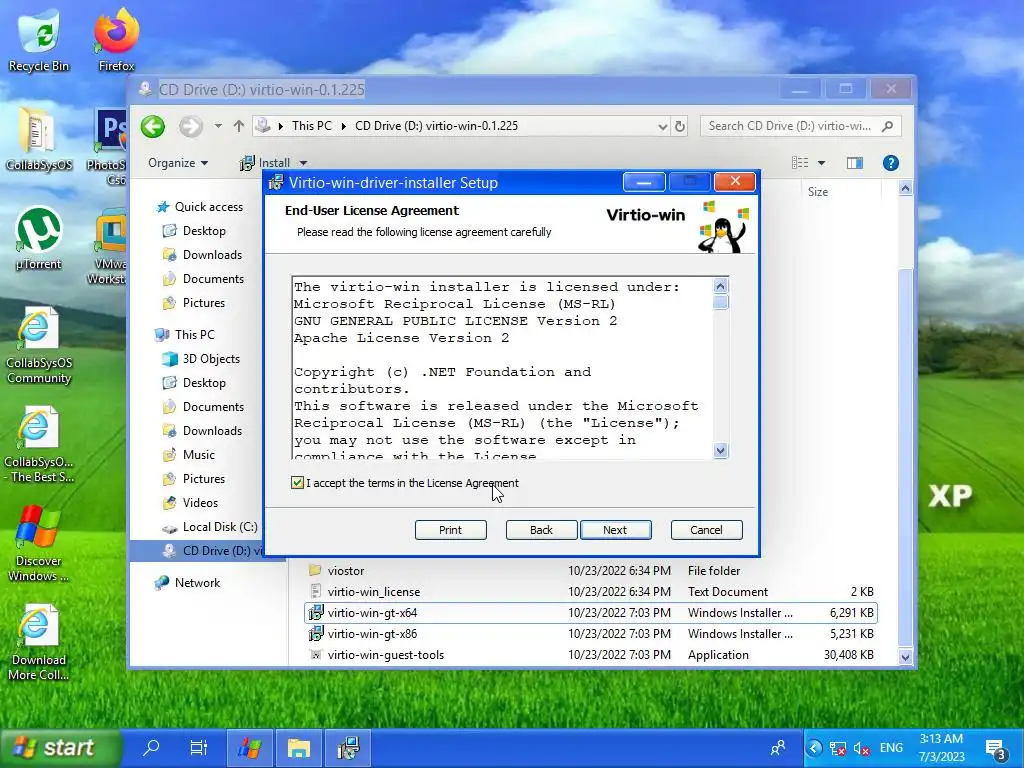Viewport: 1024px width, 768px height.
Task: Click Next in the installer dialog
Action: tap(615, 530)
